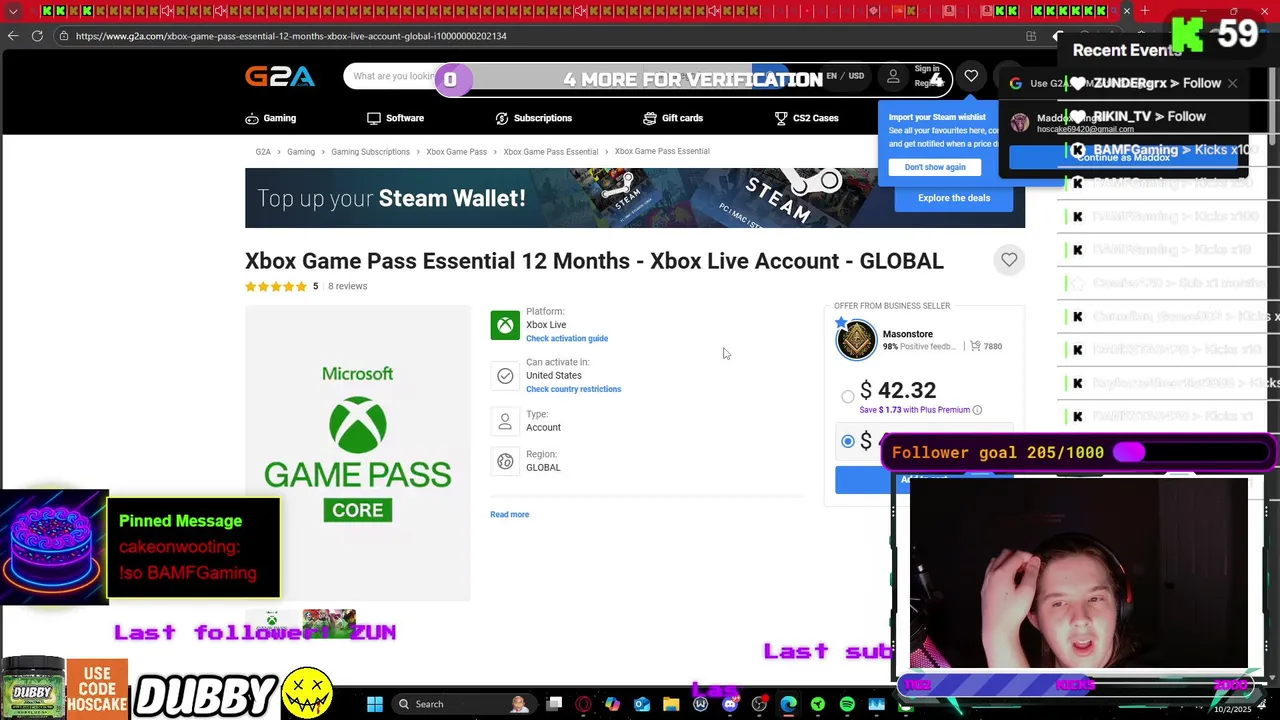Open the browser tab list chevron

pyautogui.click(x=14, y=11)
